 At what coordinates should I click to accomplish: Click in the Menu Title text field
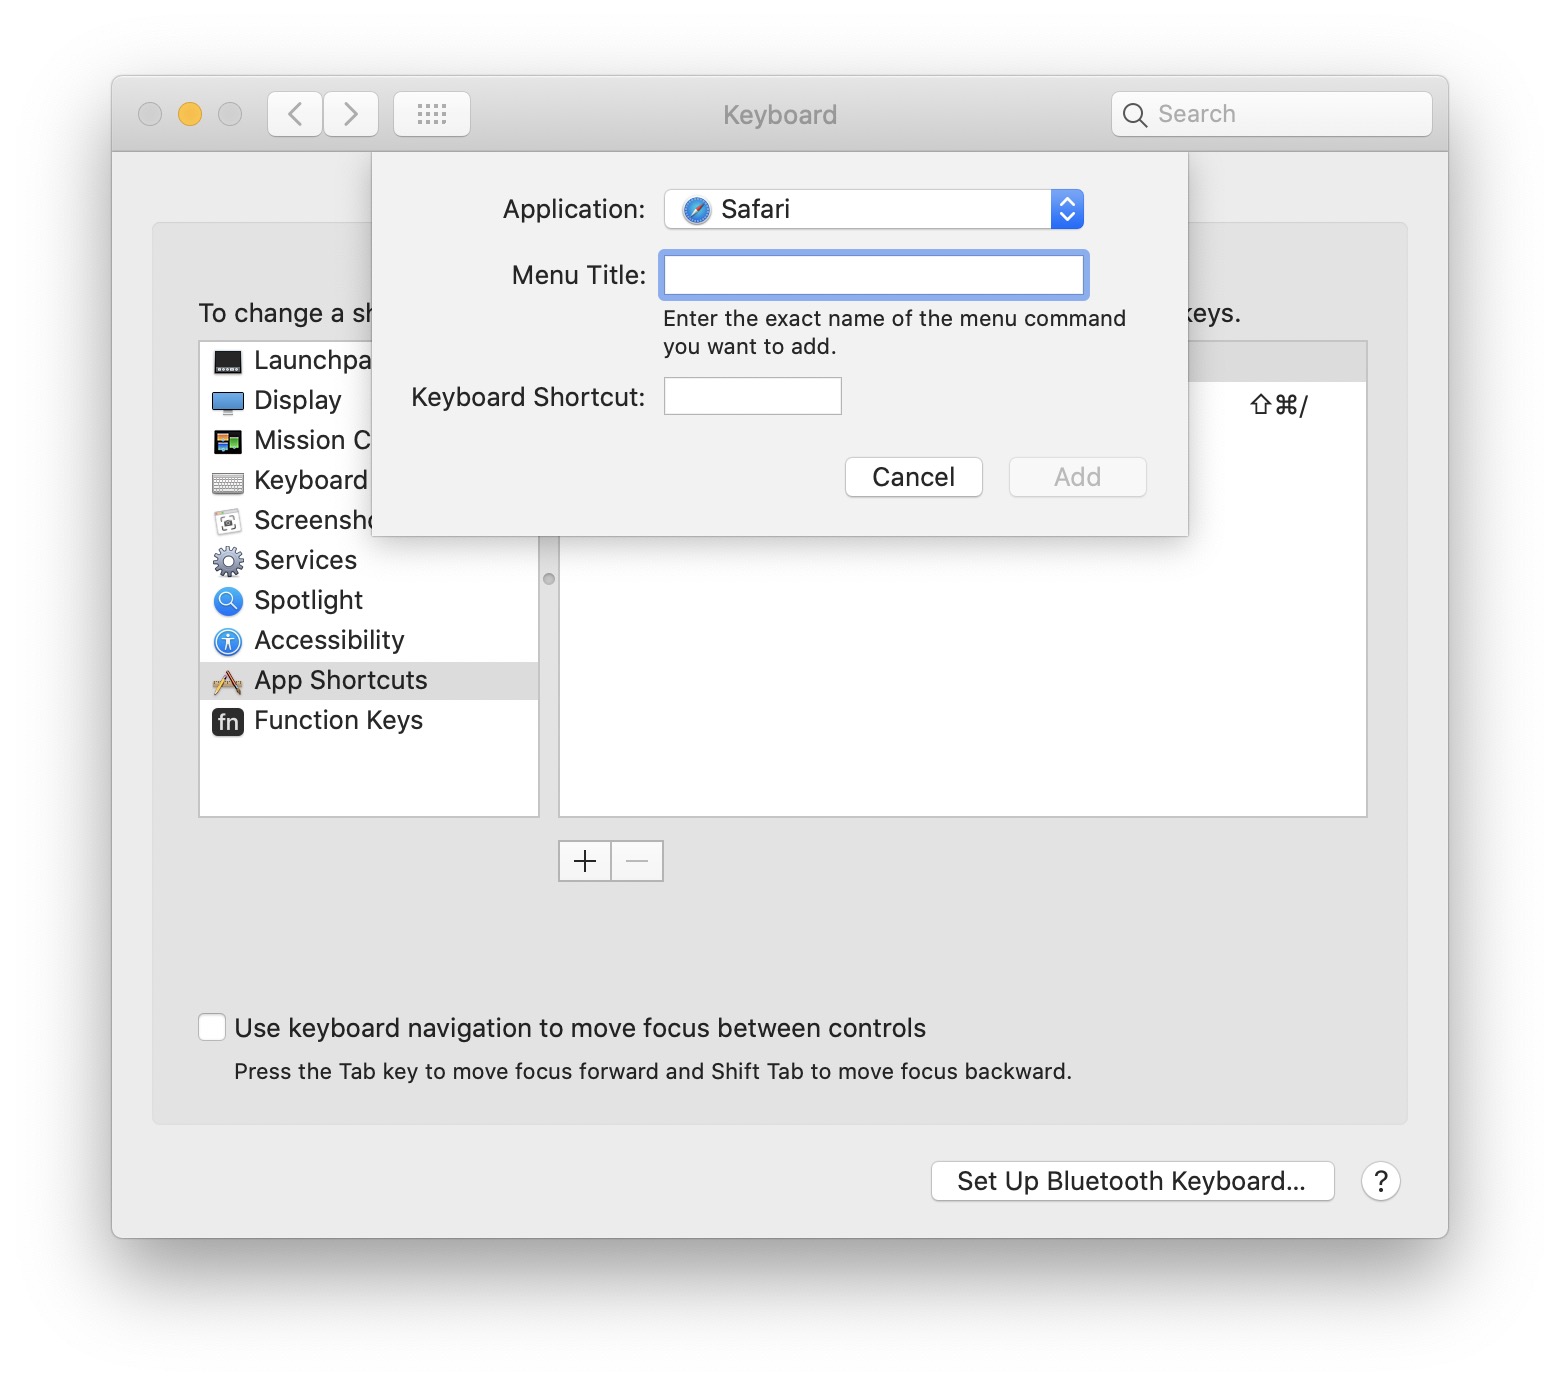point(873,275)
